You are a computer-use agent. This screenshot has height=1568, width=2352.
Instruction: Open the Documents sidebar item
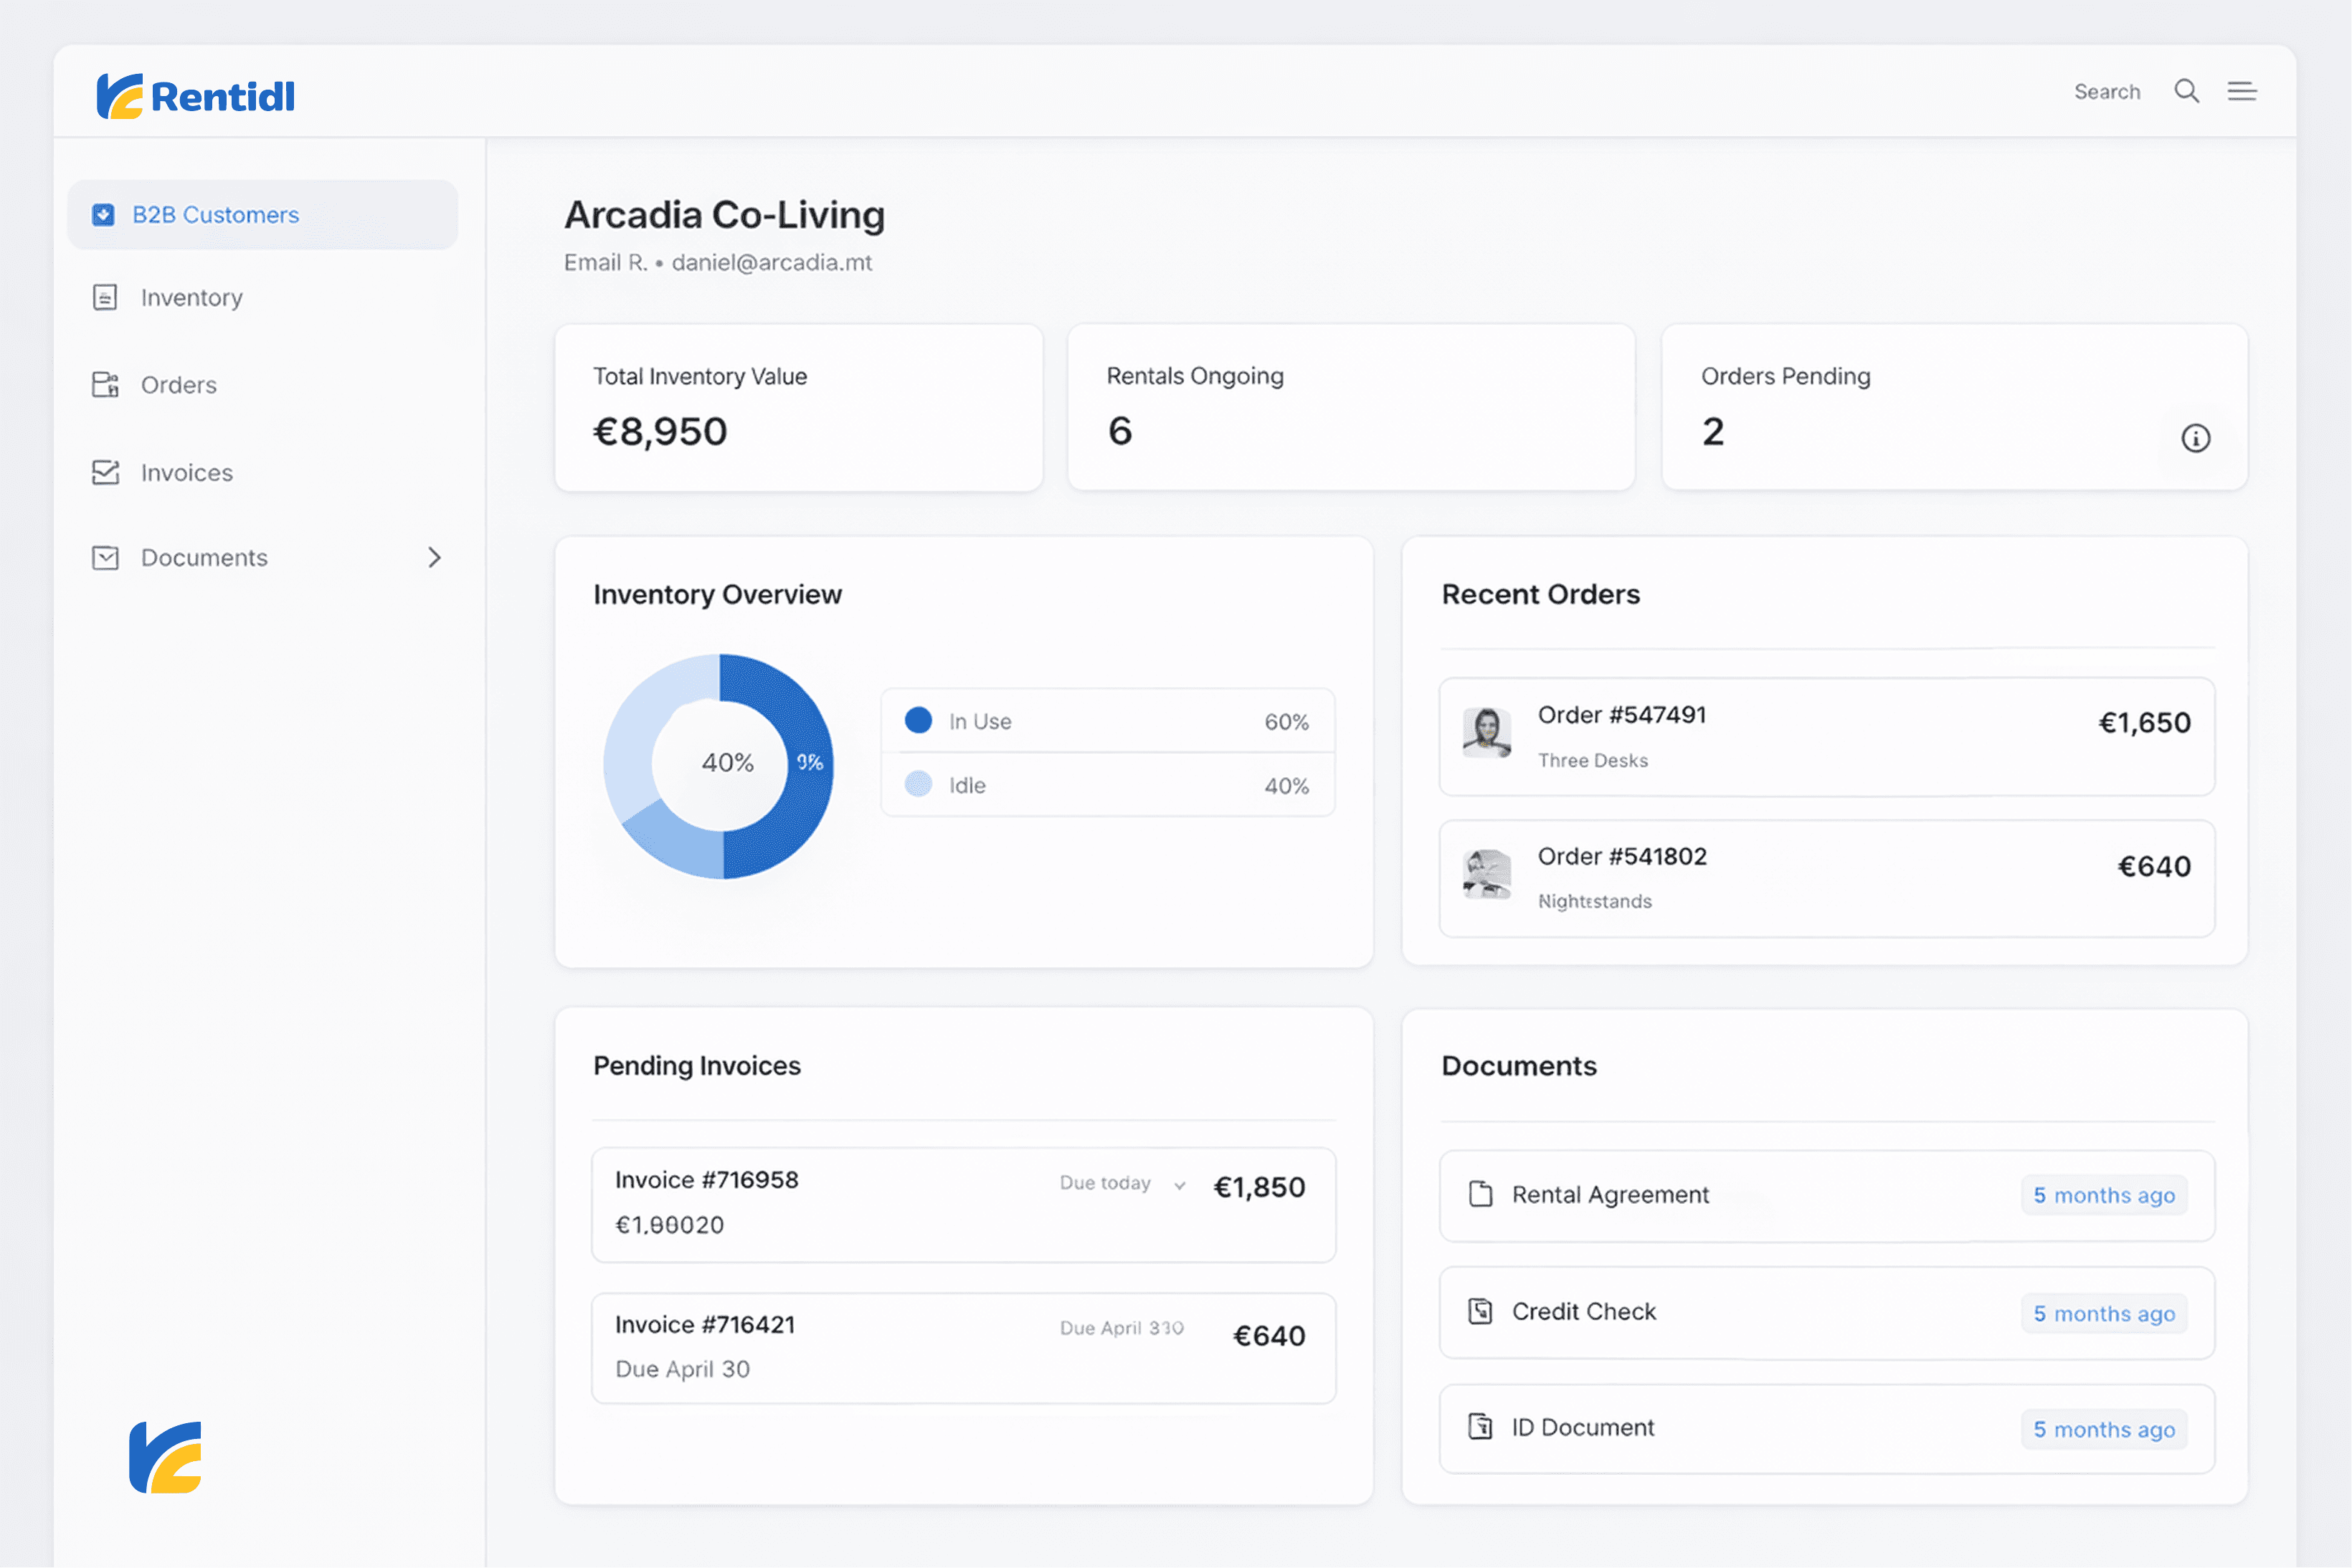pos(204,558)
